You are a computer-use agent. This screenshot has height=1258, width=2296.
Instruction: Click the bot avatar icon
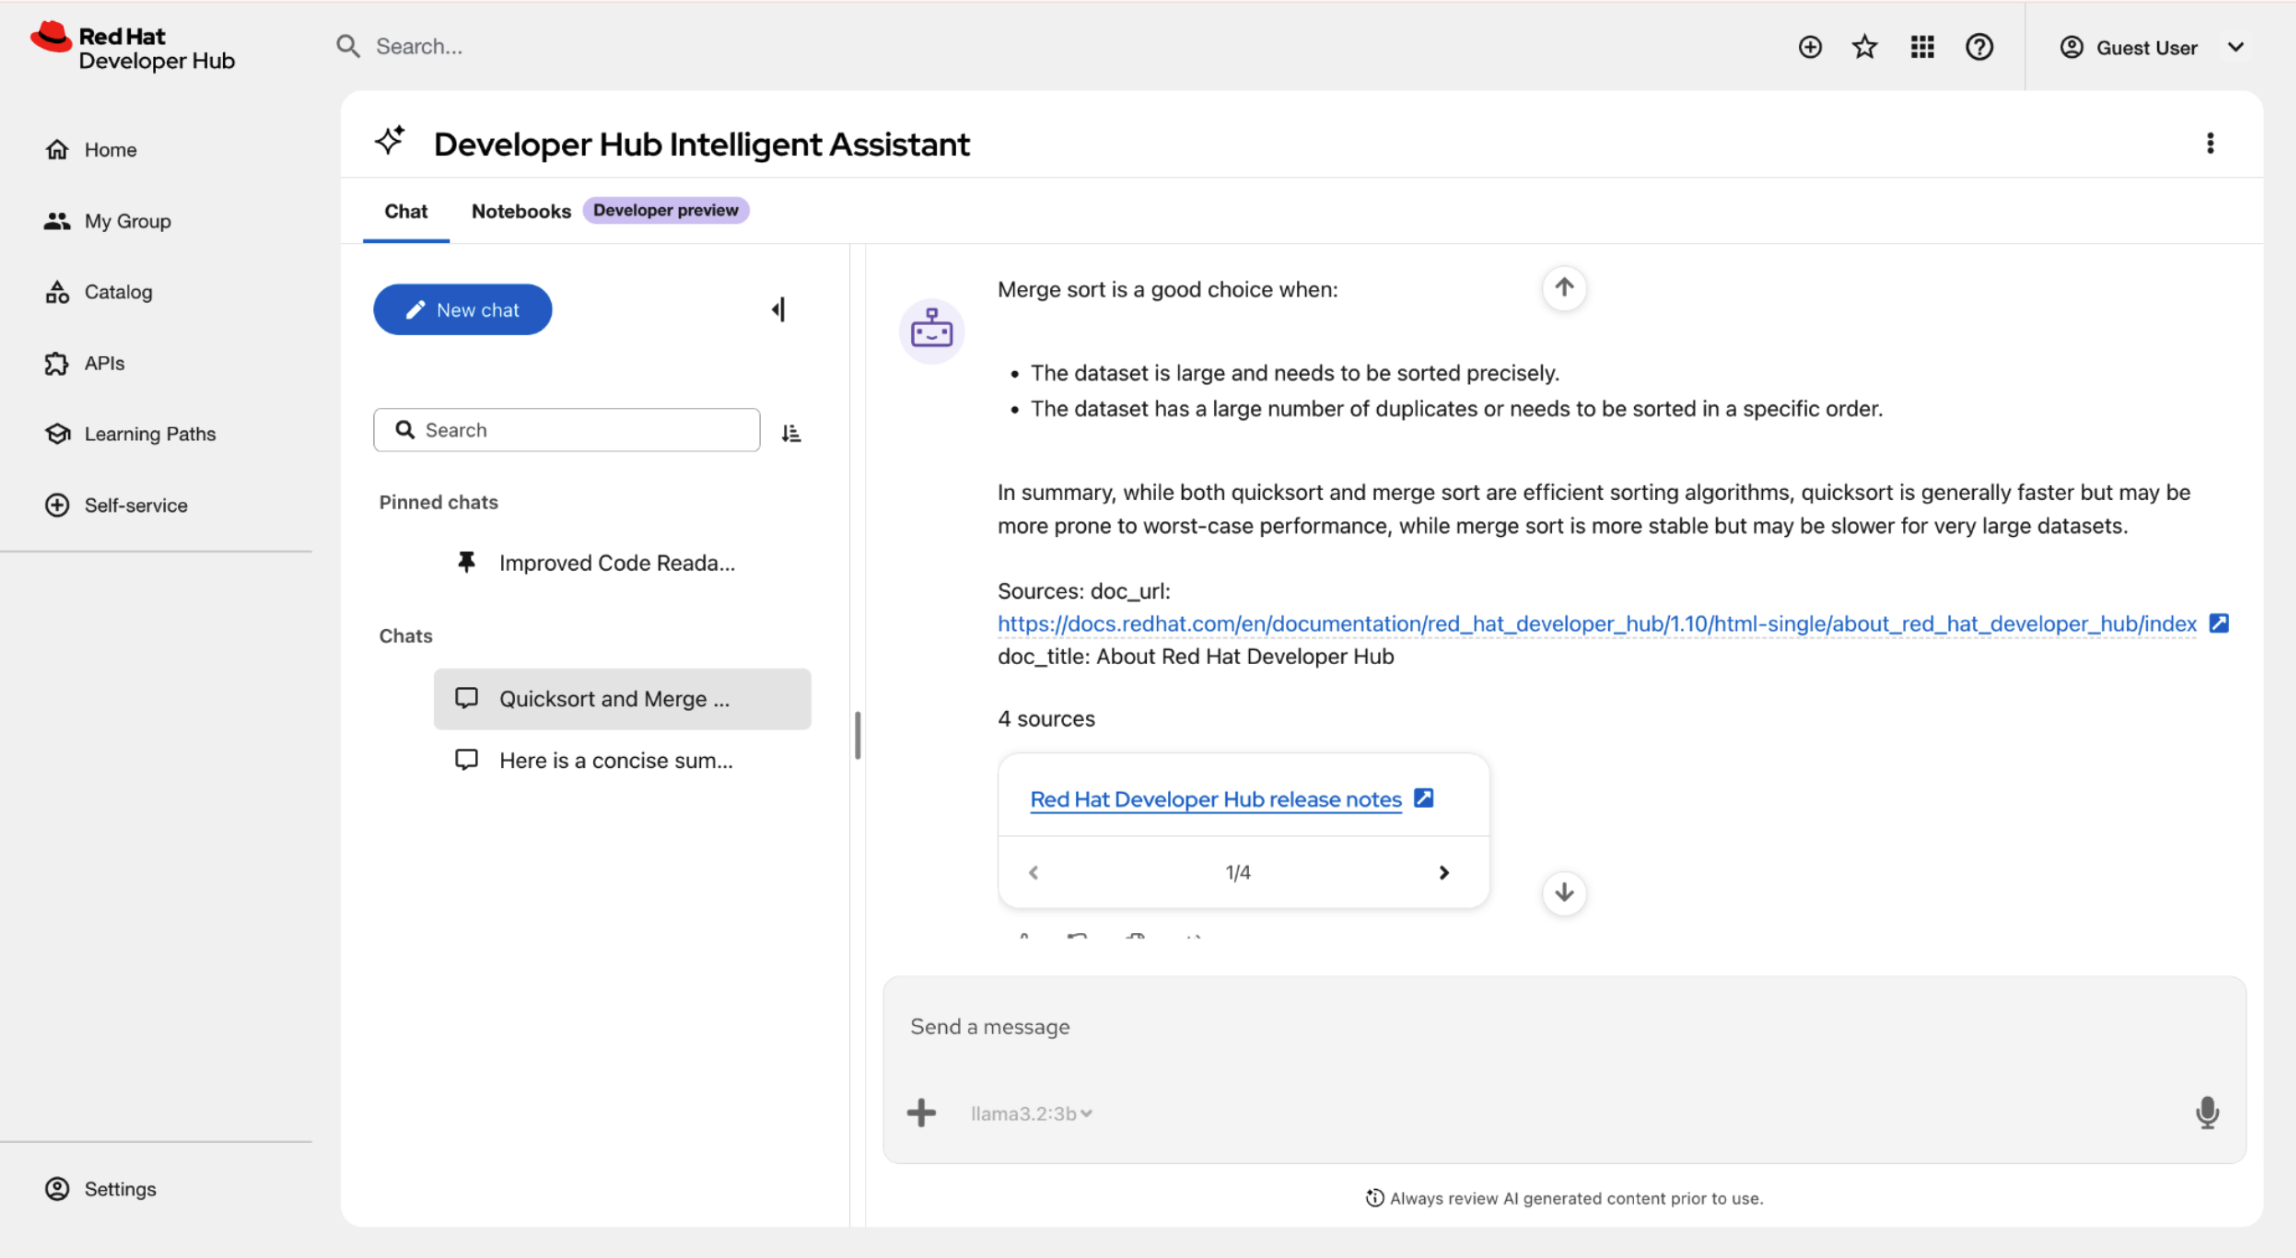point(931,330)
